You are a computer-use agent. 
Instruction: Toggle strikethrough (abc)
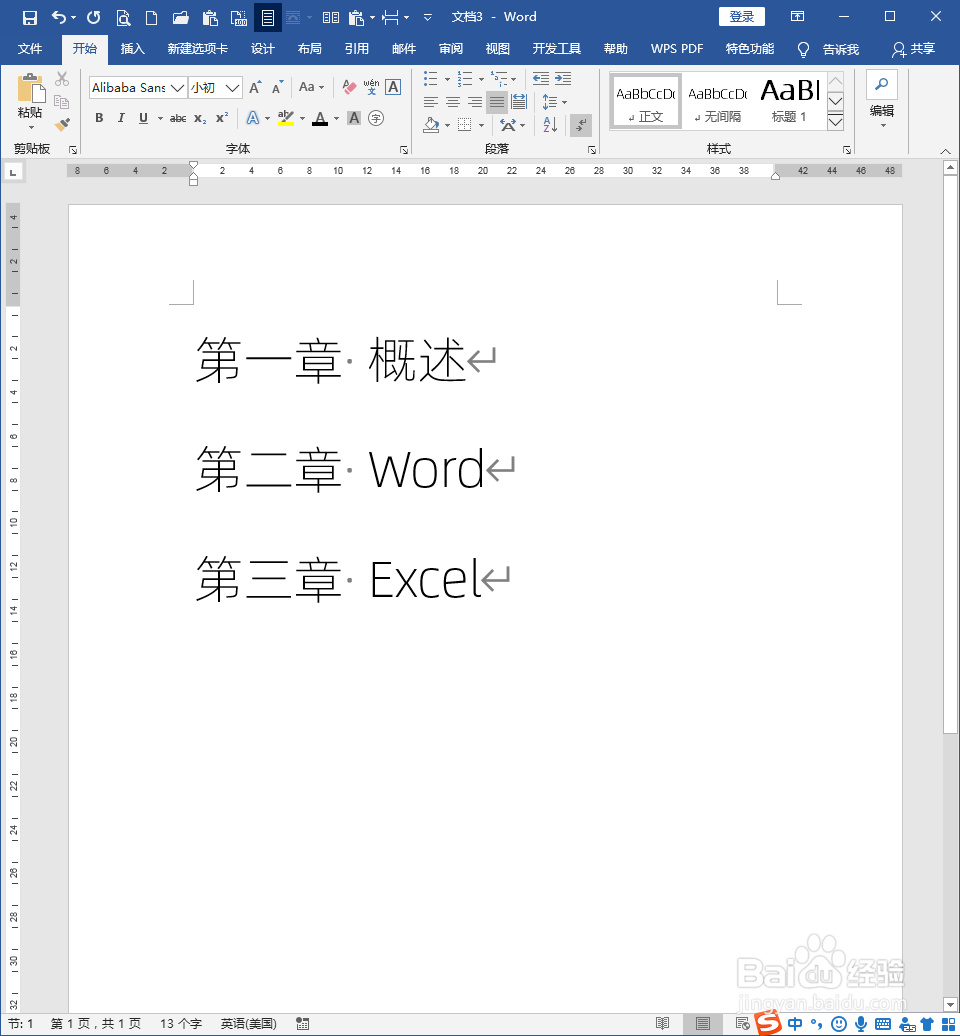pyautogui.click(x=178, y=118)
